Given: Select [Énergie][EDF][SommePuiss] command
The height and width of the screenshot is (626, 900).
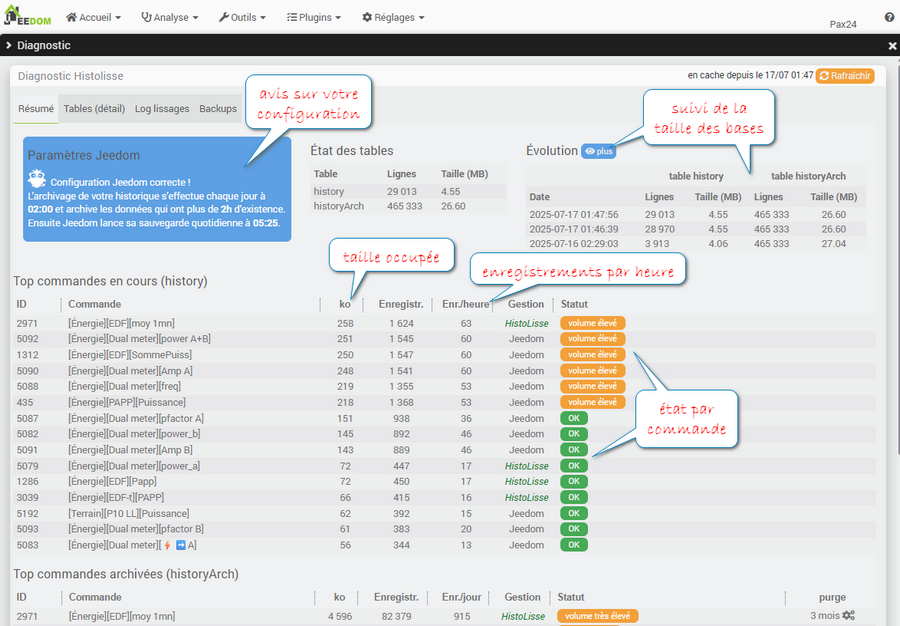Looking at the screenshot, I should [130, 355].
